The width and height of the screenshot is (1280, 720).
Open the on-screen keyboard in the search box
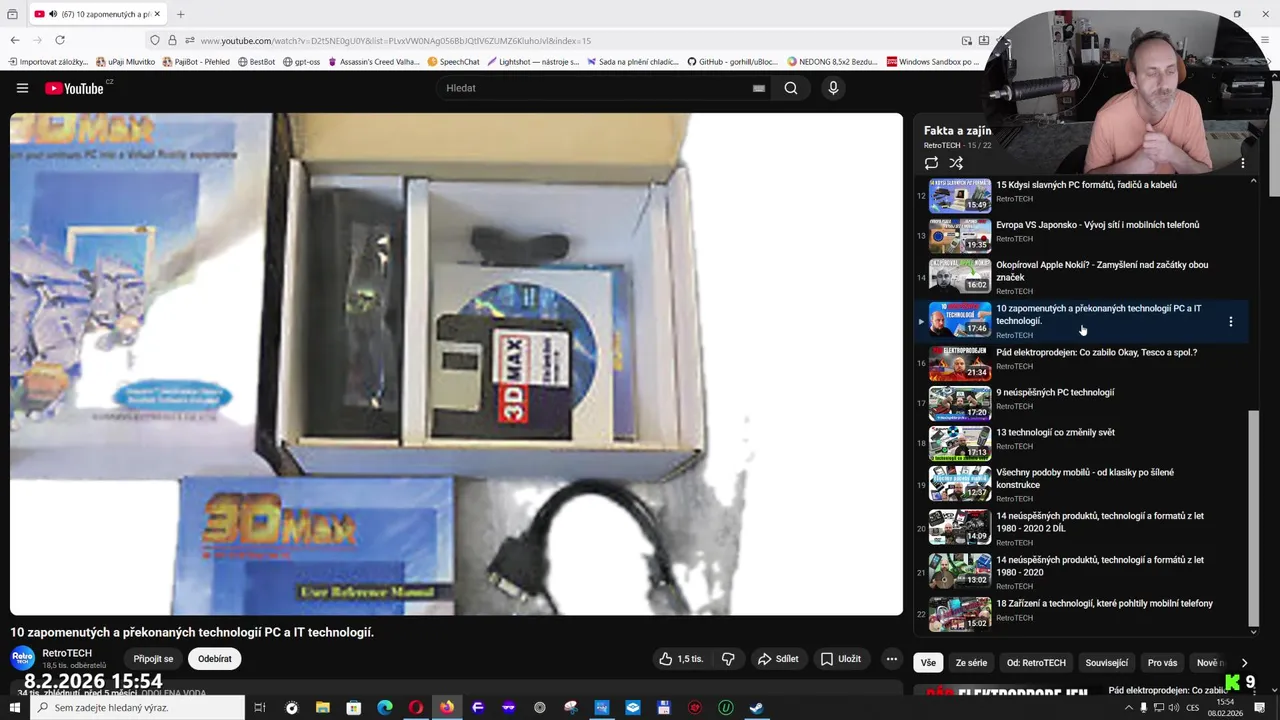coord(759,88)
